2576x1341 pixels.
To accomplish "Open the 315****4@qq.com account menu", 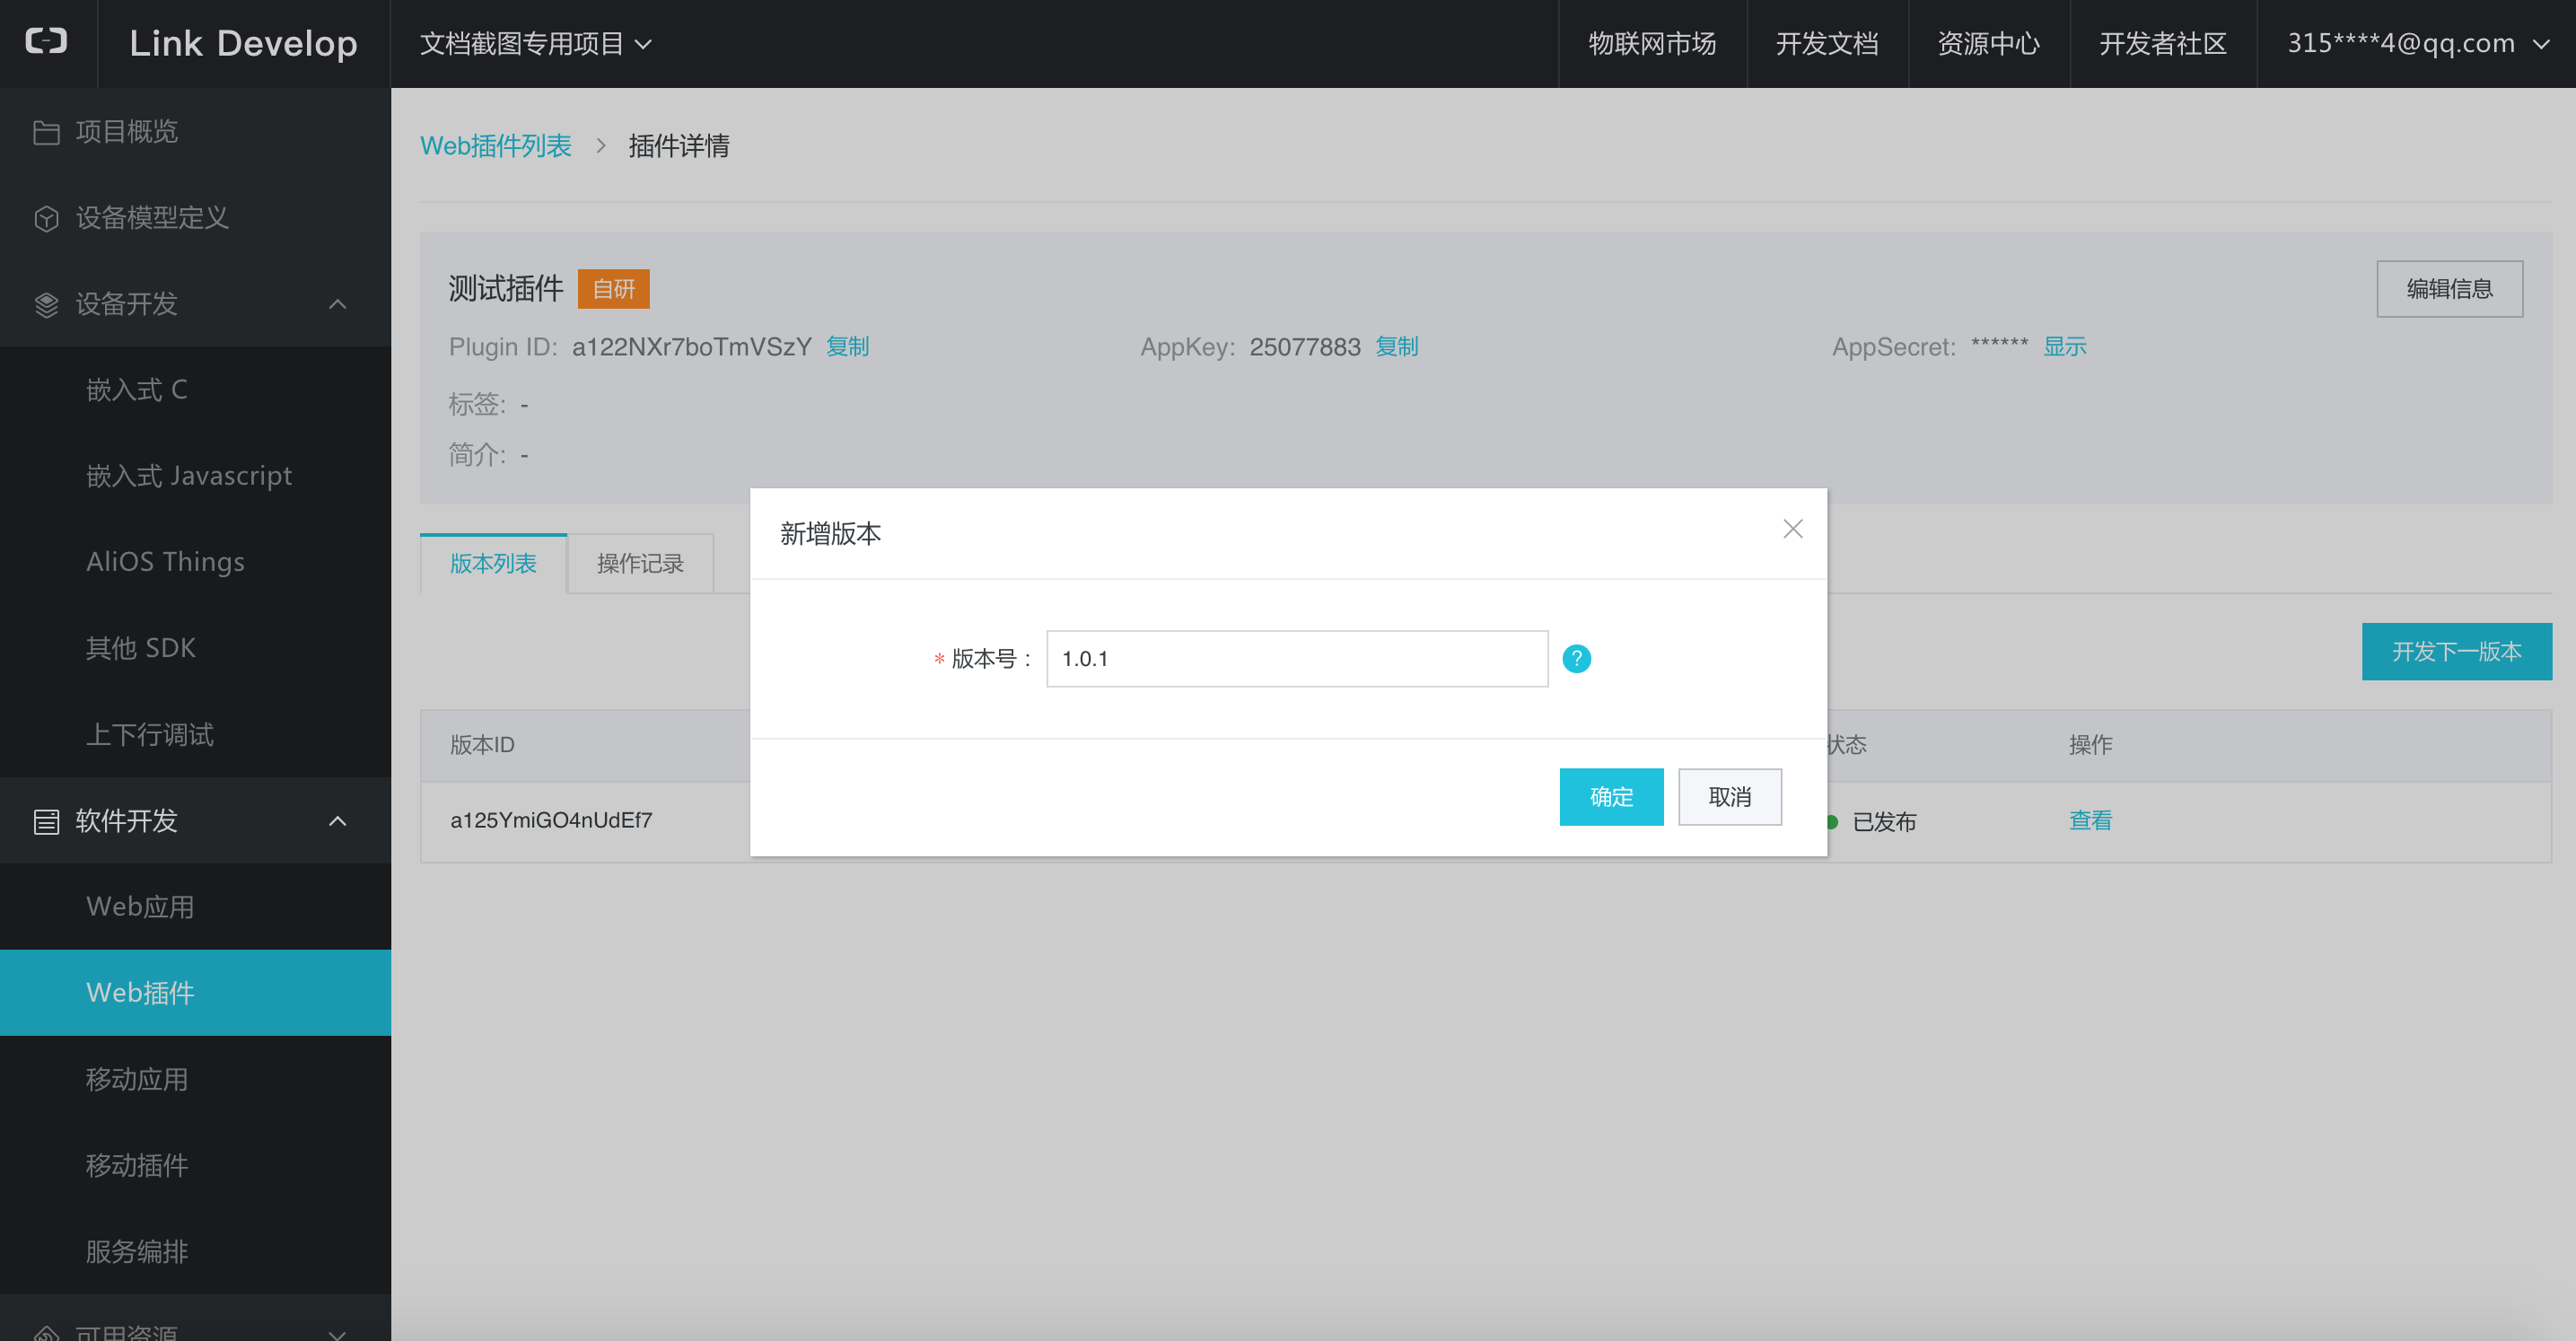I will (2418, 43).
